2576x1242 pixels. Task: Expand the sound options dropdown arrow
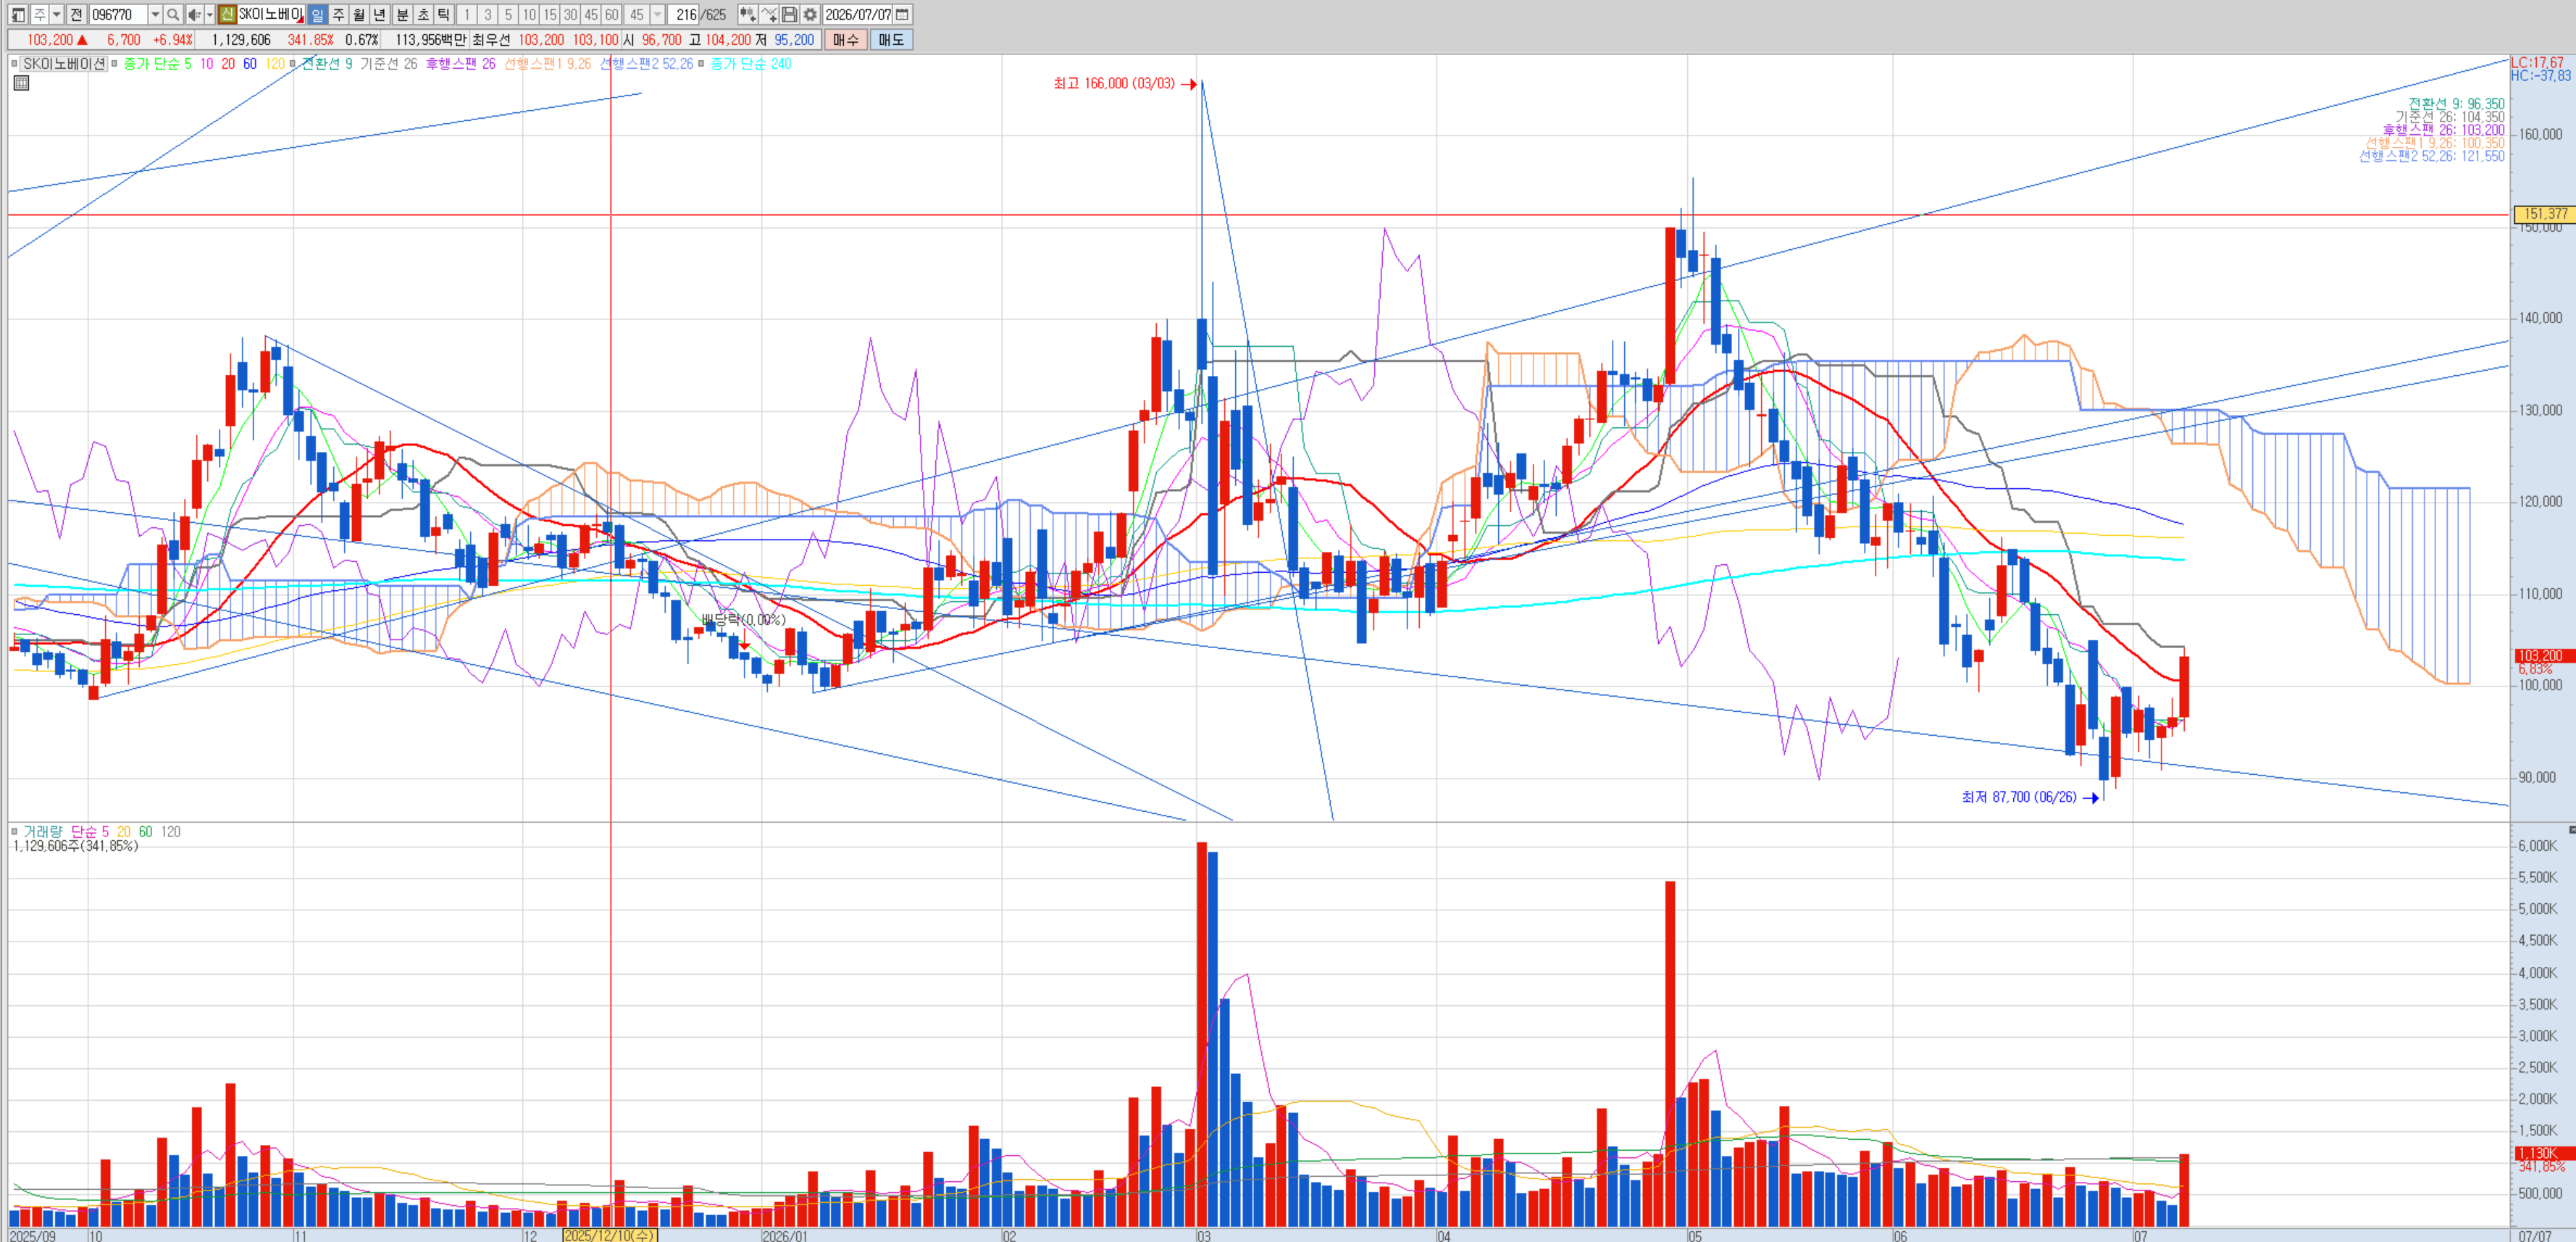[210, 14]
